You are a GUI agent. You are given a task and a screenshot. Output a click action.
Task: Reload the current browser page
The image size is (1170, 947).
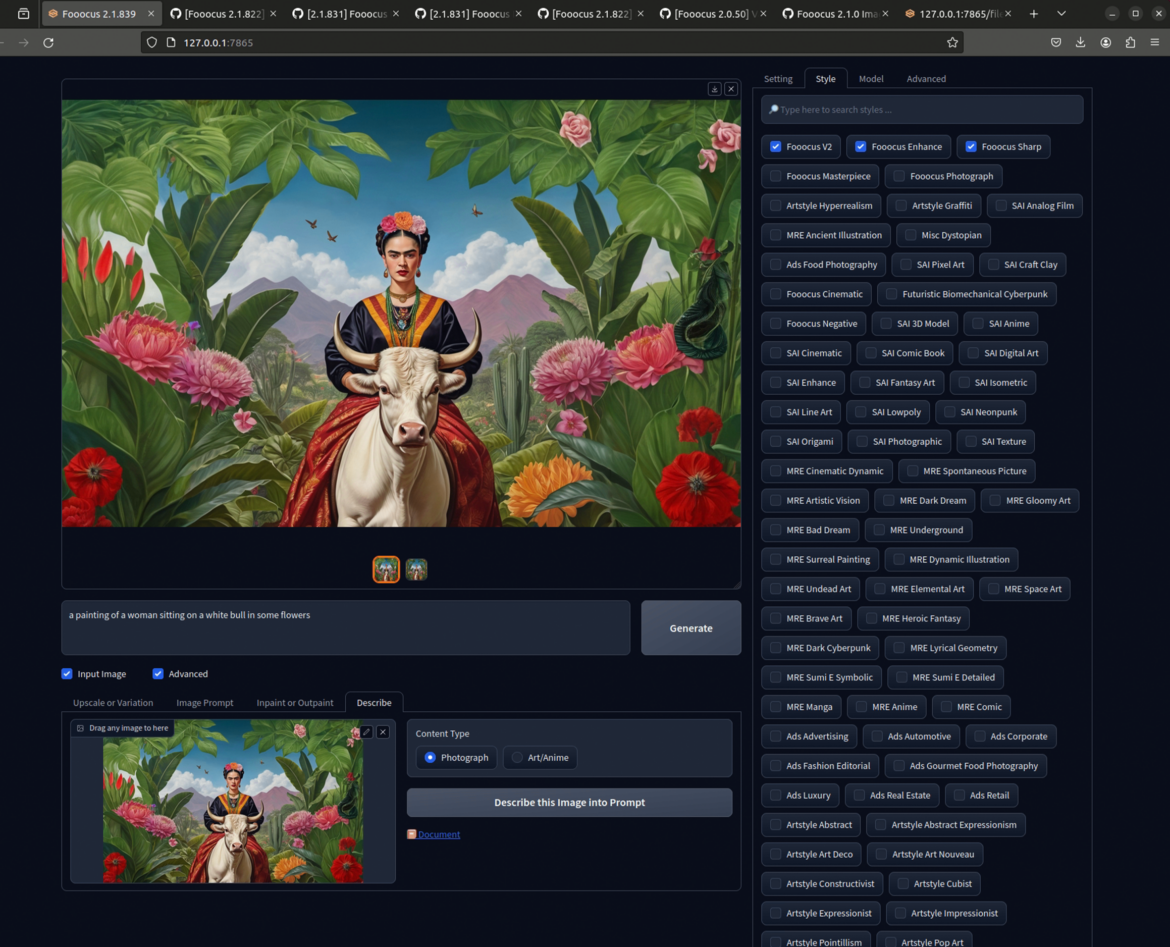49,43
